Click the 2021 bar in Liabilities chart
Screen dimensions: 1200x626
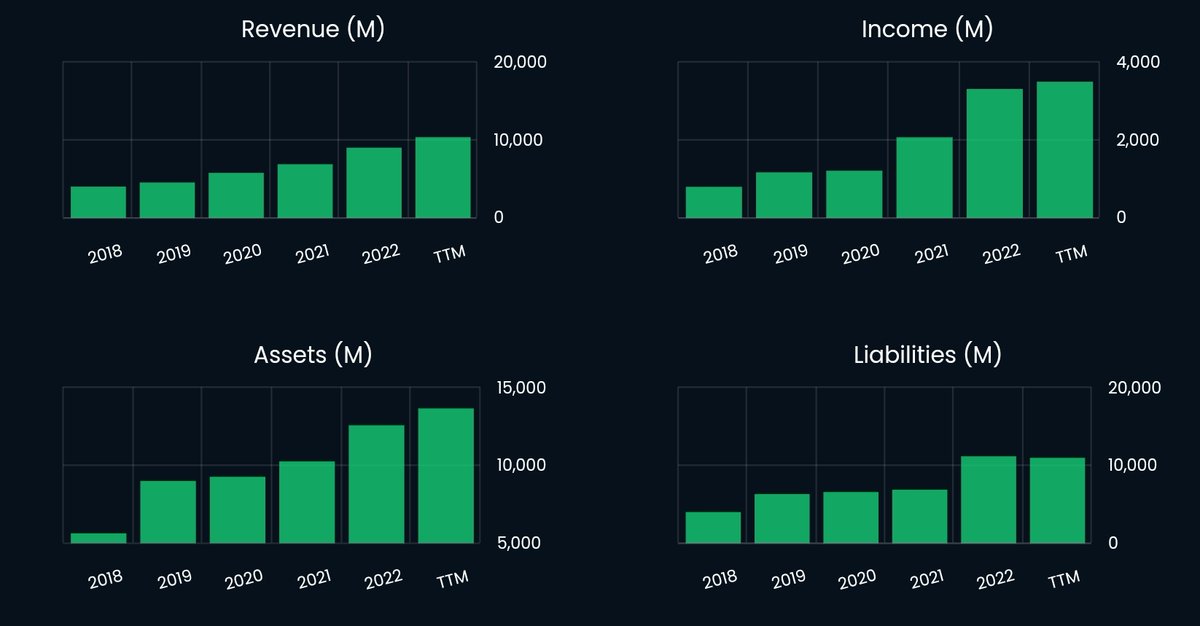tap(920, 516)
